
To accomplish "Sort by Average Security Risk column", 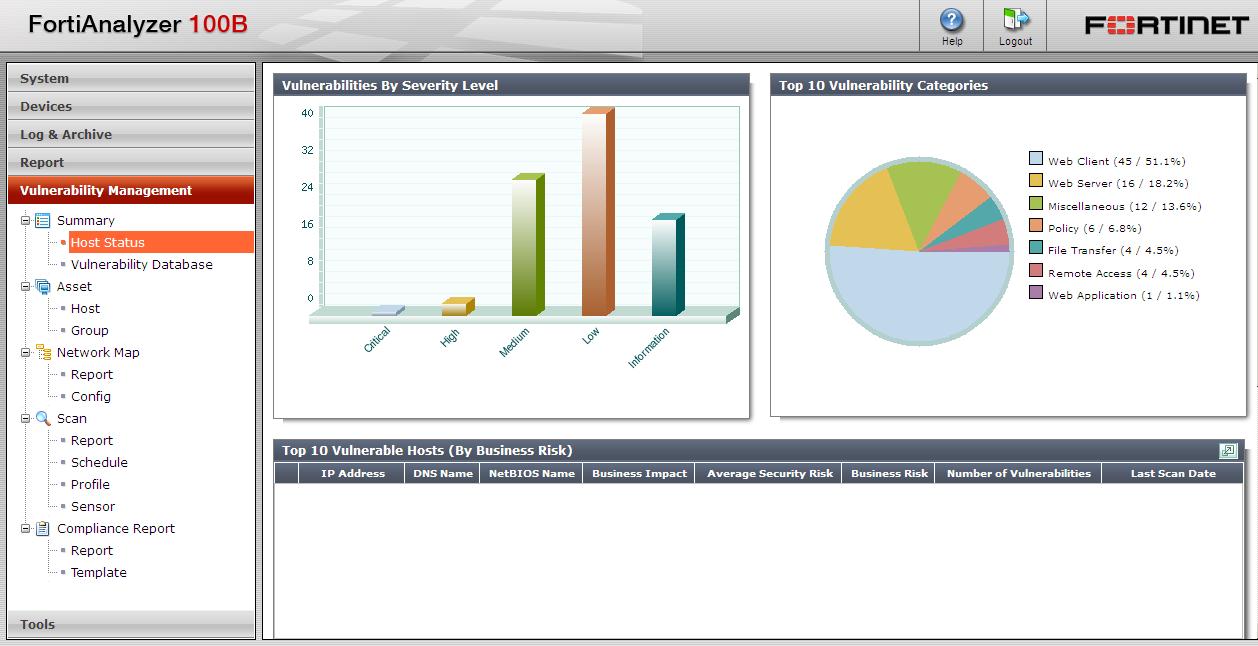I will (769, 473).
